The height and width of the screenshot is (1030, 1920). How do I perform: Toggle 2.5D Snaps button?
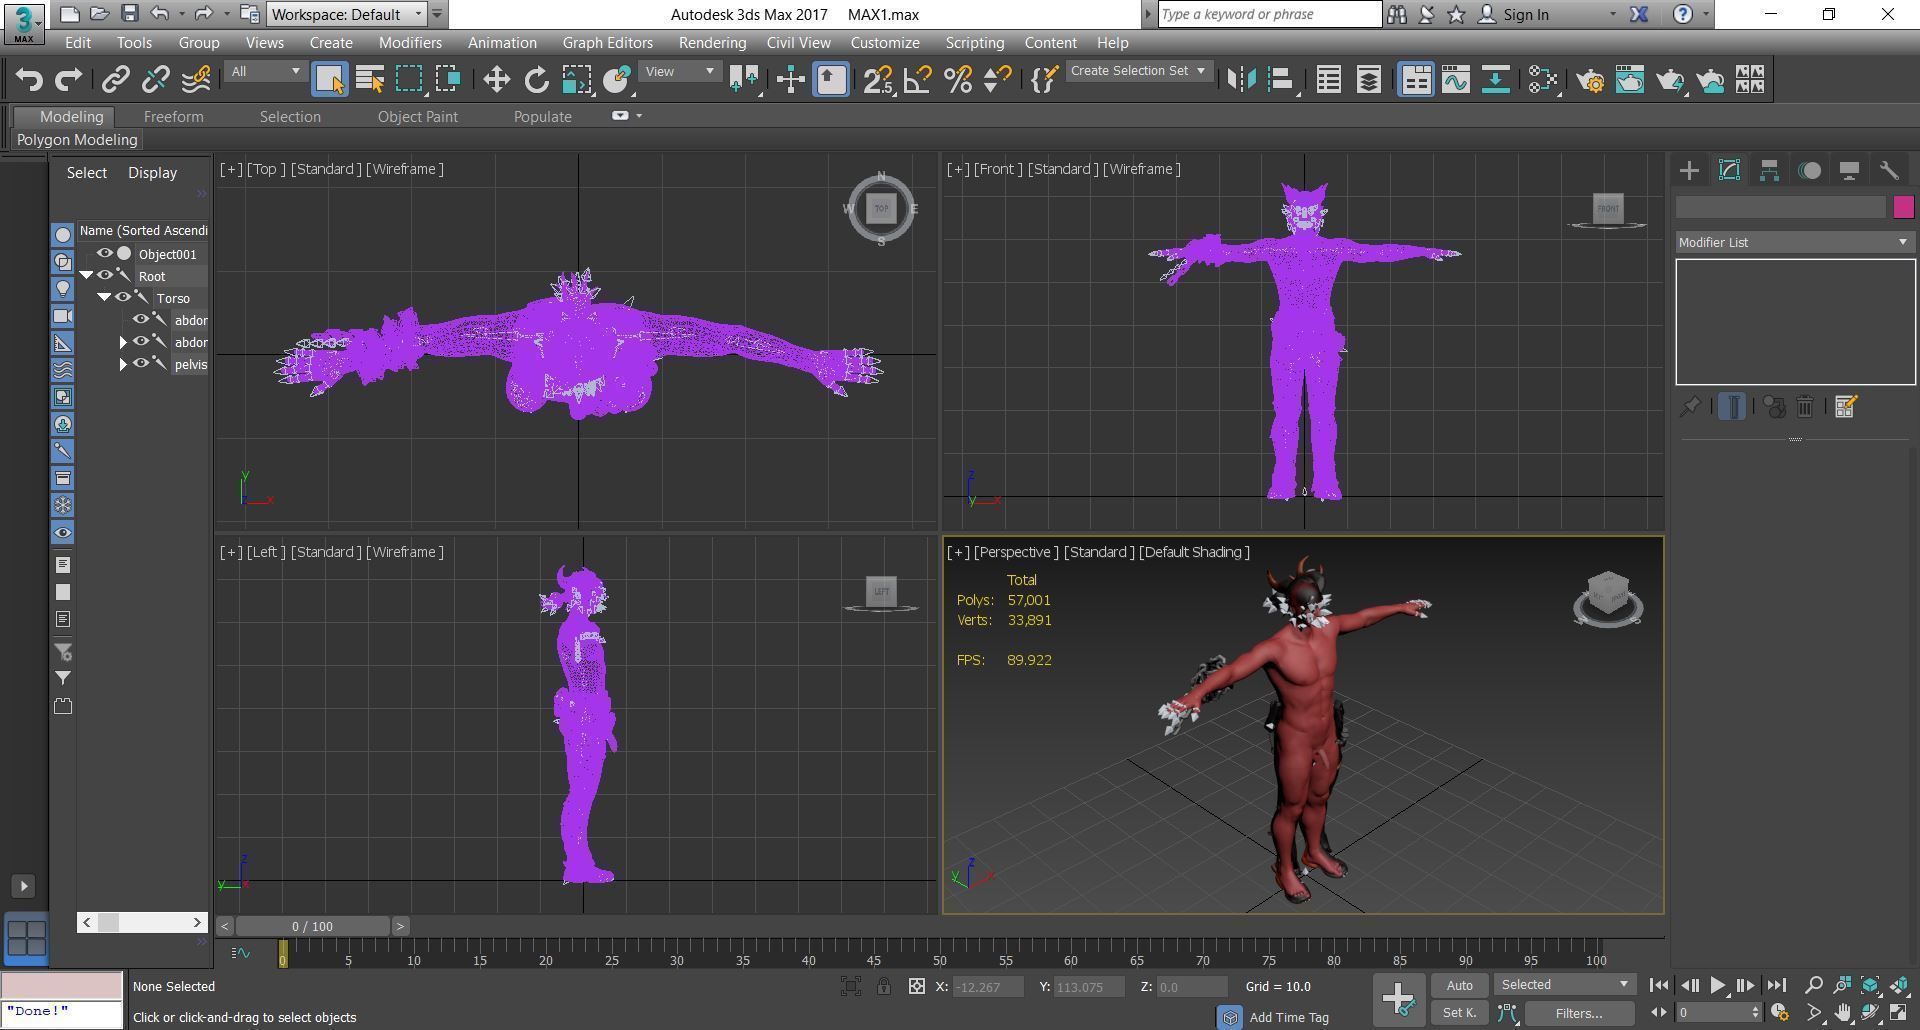click(x=878, y=80)
